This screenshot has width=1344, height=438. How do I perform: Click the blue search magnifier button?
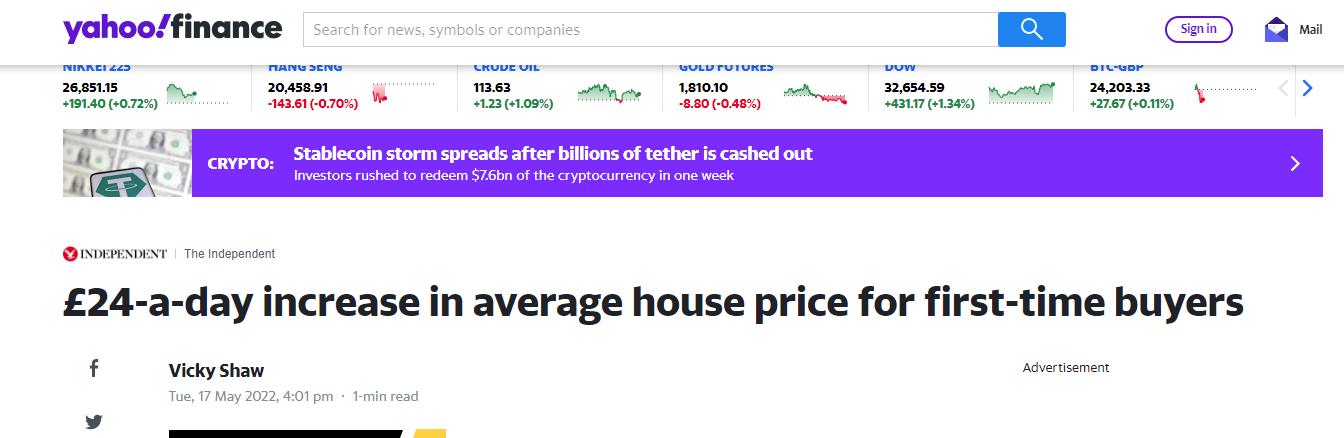(x=1031, y=29)
